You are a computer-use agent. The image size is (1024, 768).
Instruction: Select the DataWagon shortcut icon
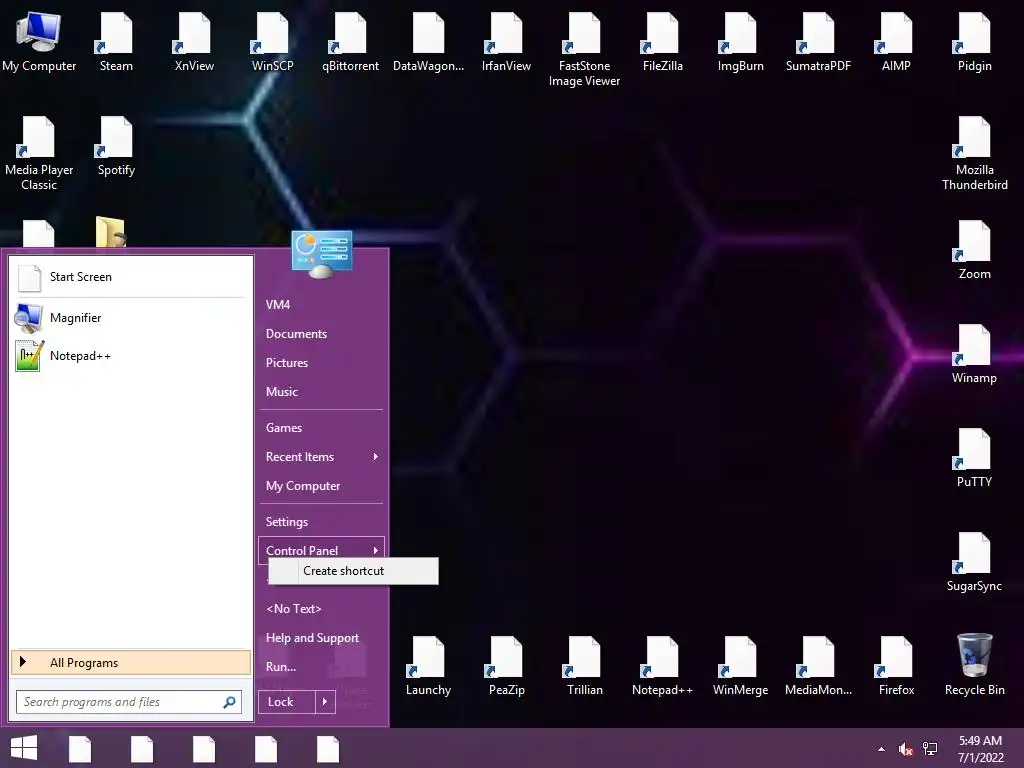click(x=428, y=42)
